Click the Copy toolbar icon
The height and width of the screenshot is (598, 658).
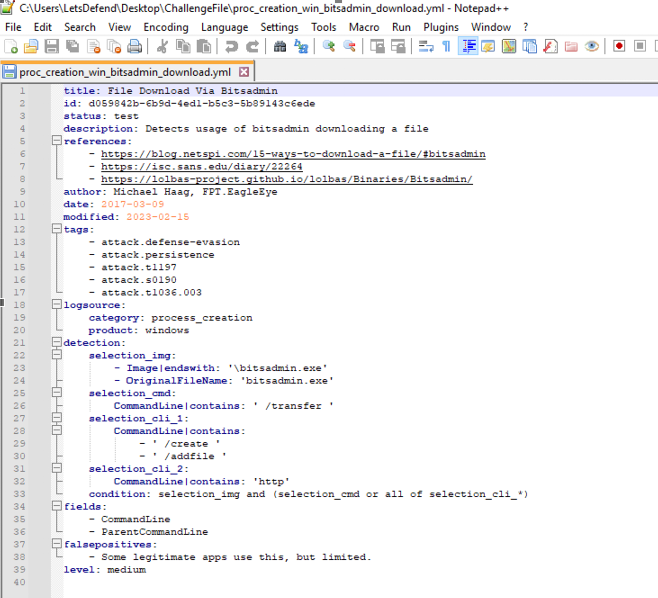(x=183, y=46)
